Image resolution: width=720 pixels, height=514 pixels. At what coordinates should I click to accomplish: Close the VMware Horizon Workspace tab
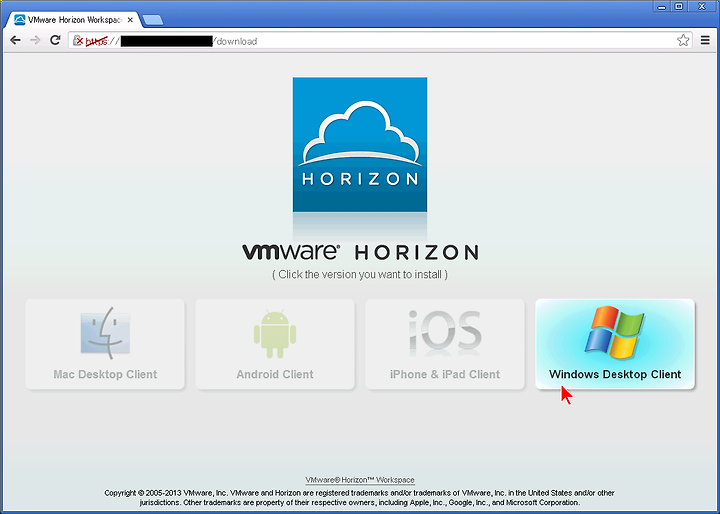[x=130, y=20]
